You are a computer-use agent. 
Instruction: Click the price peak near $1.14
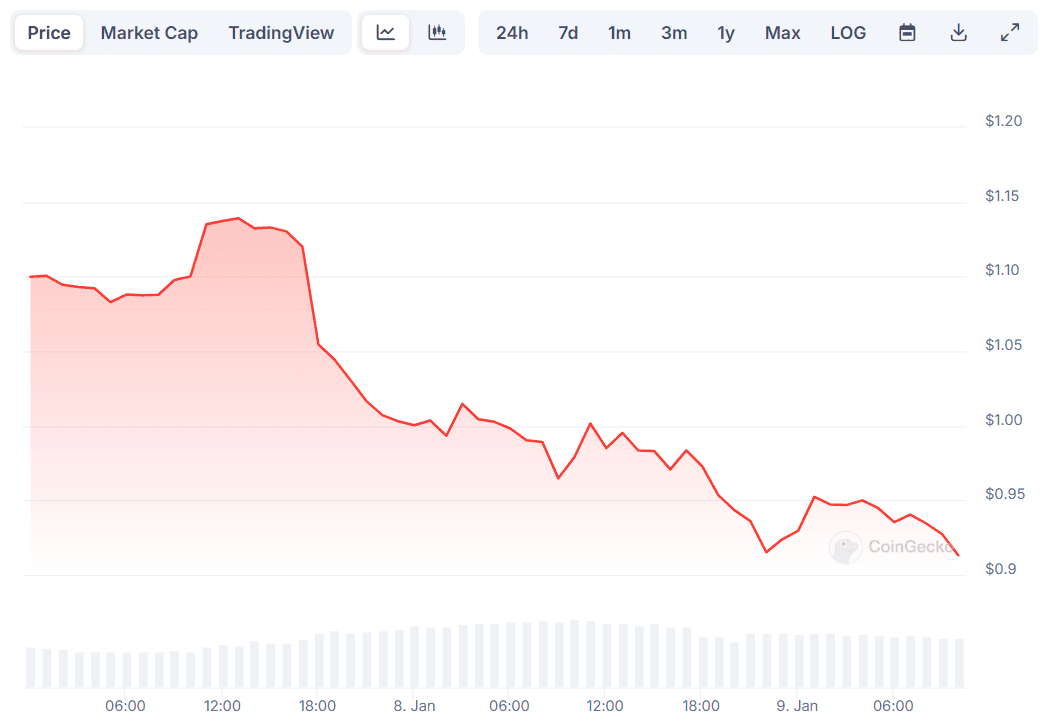[x=238, y=218]
